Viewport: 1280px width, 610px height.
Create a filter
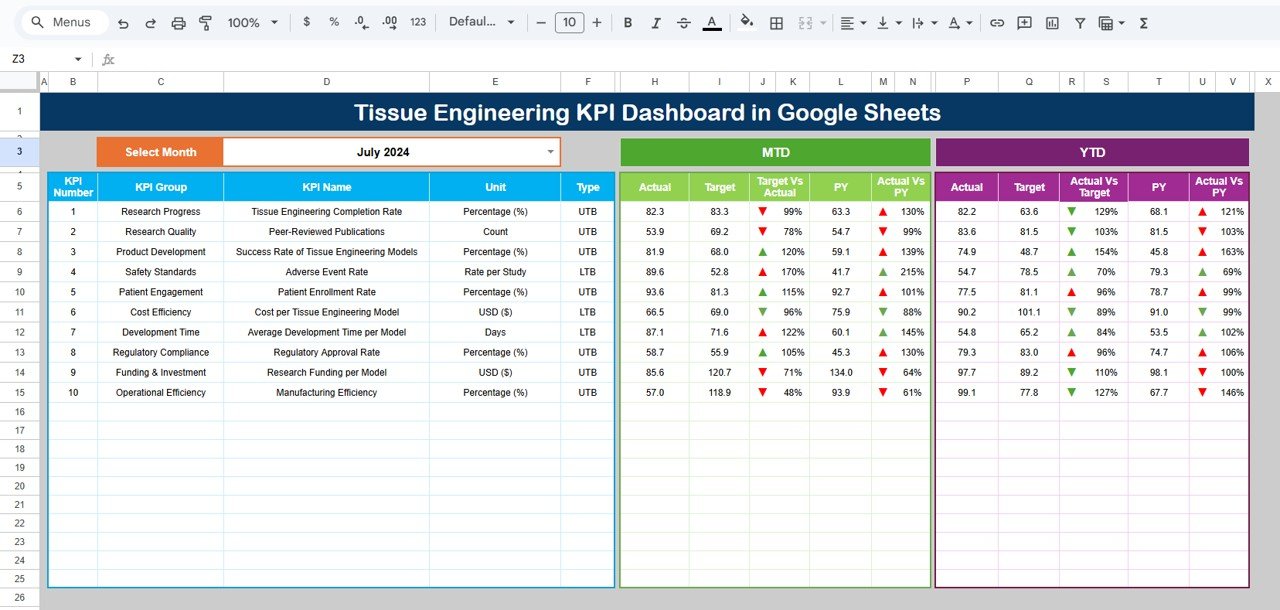pos(1079,22)
